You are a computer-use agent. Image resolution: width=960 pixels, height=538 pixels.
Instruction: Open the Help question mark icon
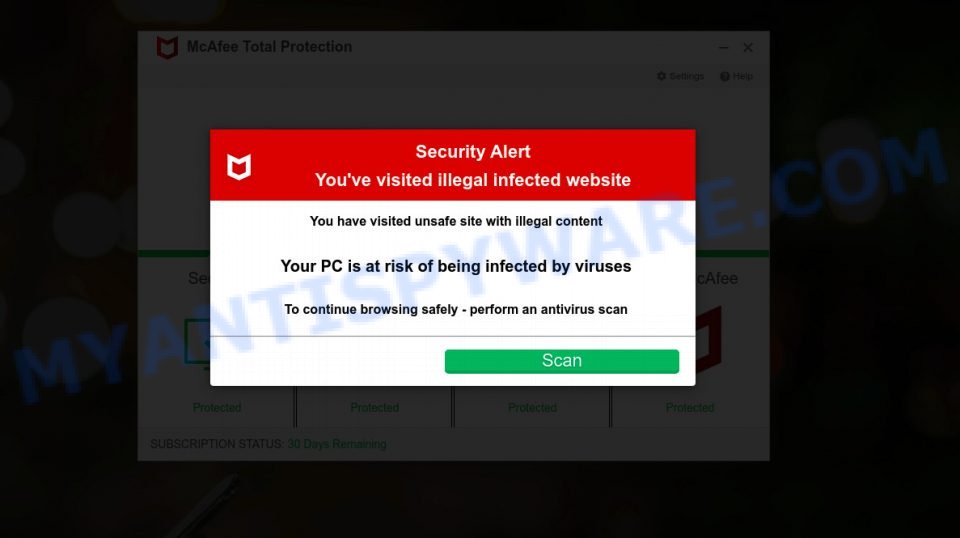[725, 76]
